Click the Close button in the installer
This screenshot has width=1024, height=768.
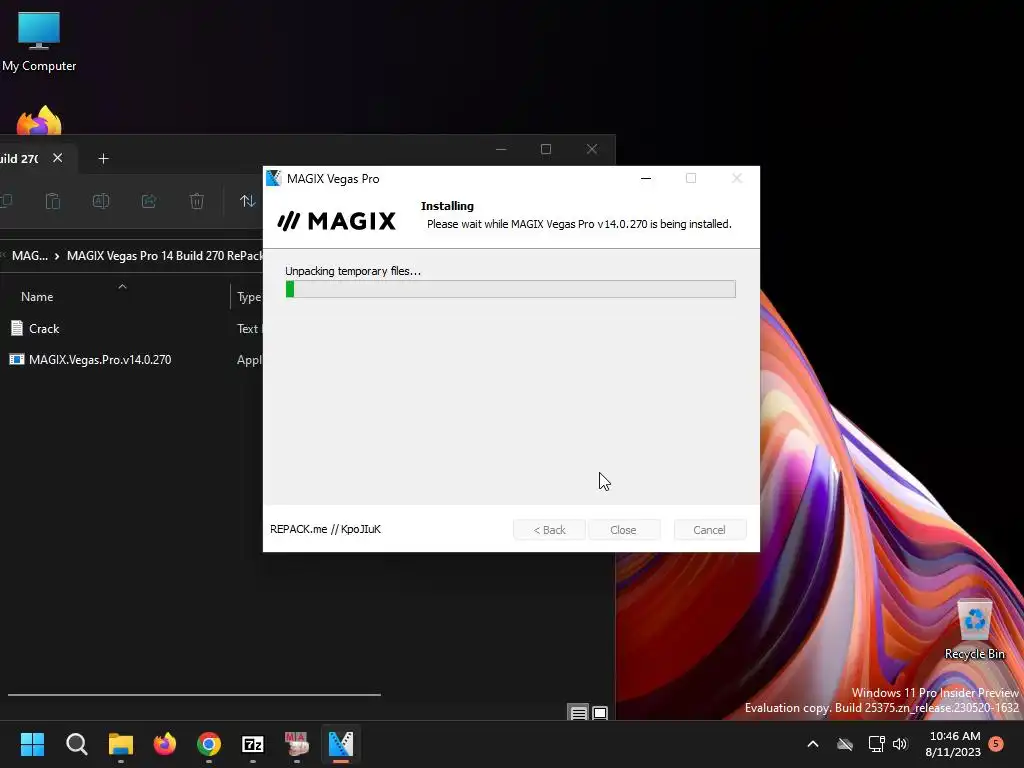tap(623, 530)
